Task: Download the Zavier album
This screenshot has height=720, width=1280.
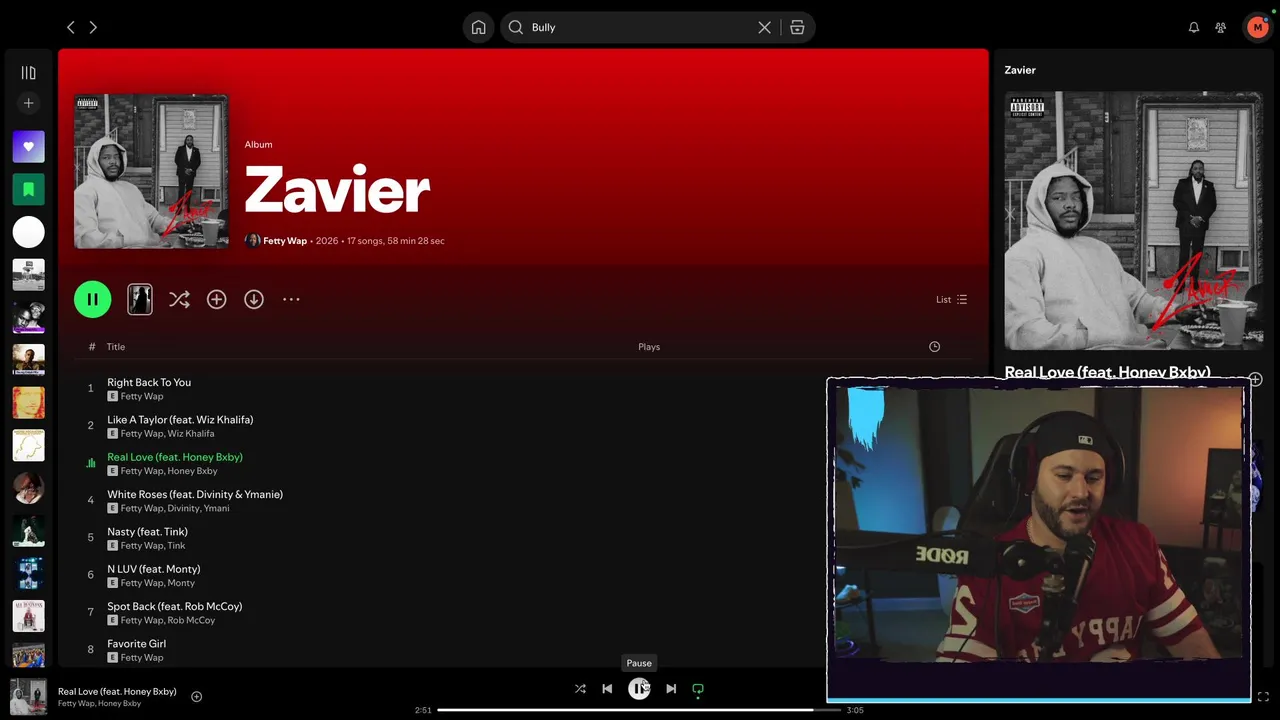Action: pos(254,299)
